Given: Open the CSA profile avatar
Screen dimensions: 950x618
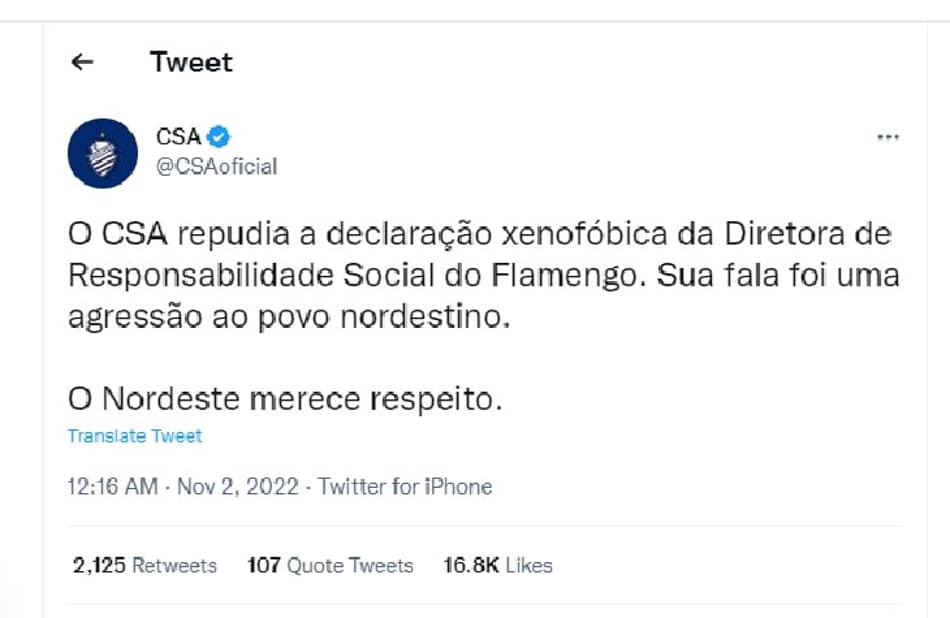Looking at the screenshot, I should tap(102, 153).
